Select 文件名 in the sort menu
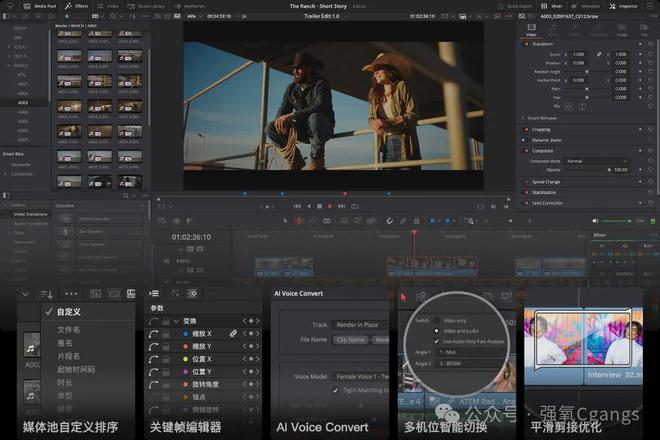This screenshot has height=440, width=660. click(69, 329)
